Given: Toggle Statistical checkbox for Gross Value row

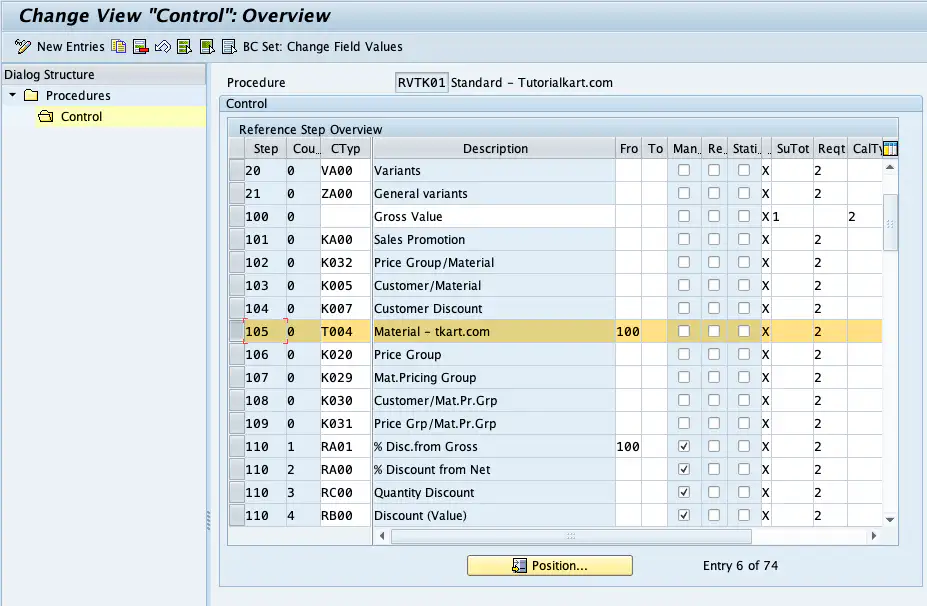Looking at the screenshot, I should click(744, 216).
